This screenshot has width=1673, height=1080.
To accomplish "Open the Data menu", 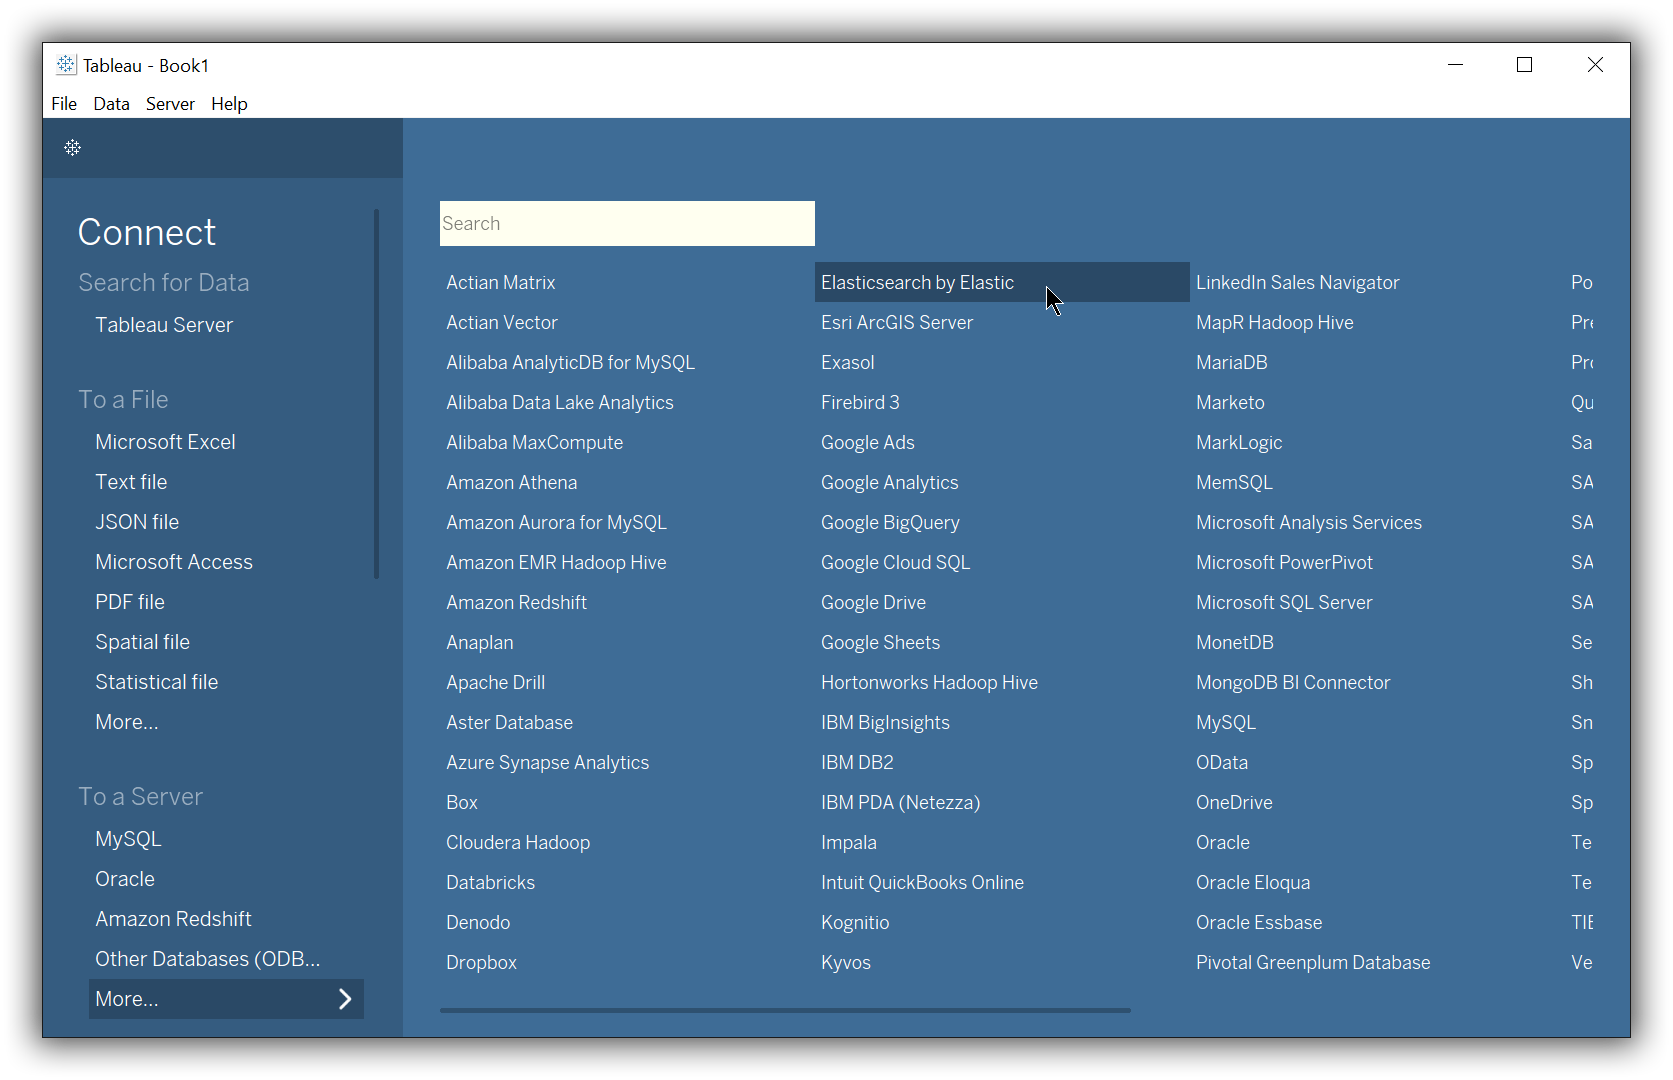I will coord(111,103).
